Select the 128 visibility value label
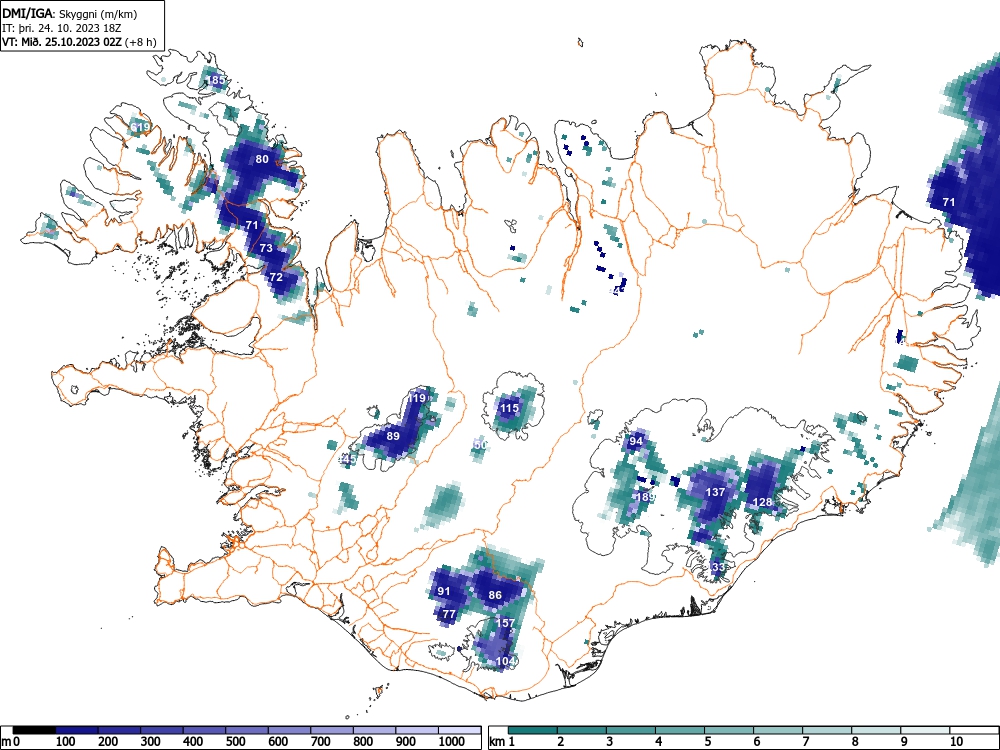 tap(763, 503)
